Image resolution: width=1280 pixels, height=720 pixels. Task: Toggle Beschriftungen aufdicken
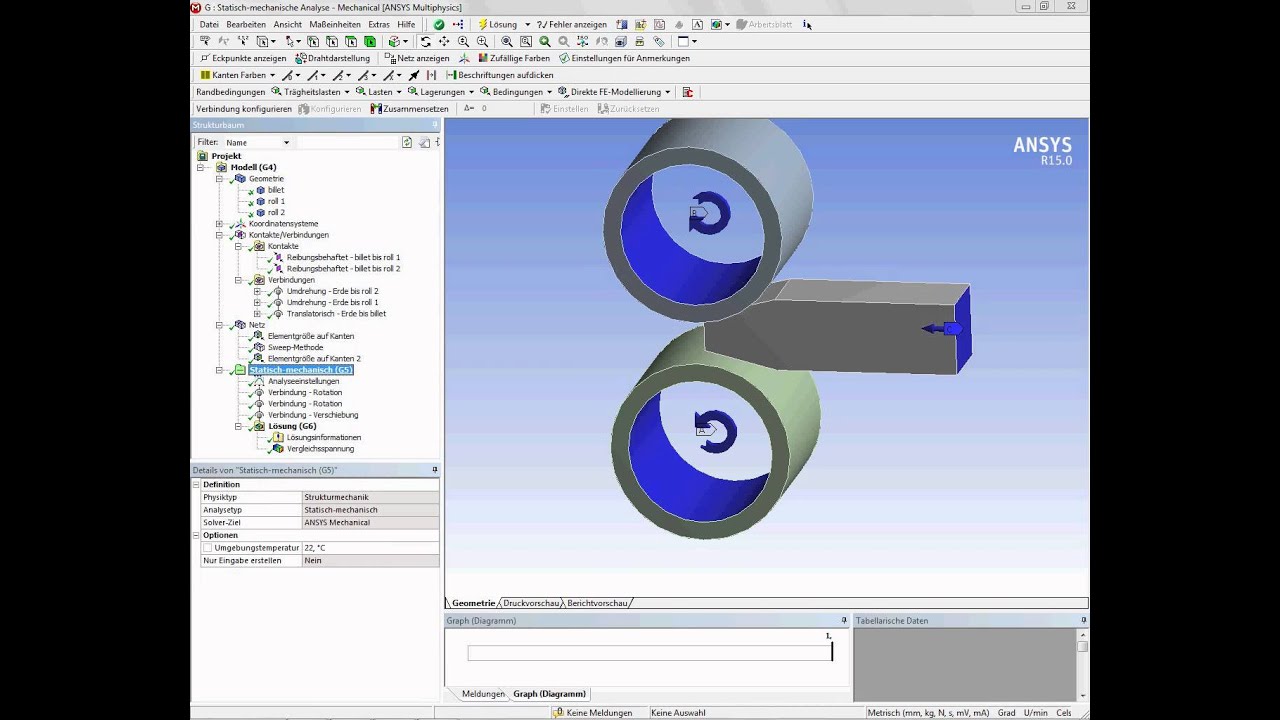click(500, 75)
